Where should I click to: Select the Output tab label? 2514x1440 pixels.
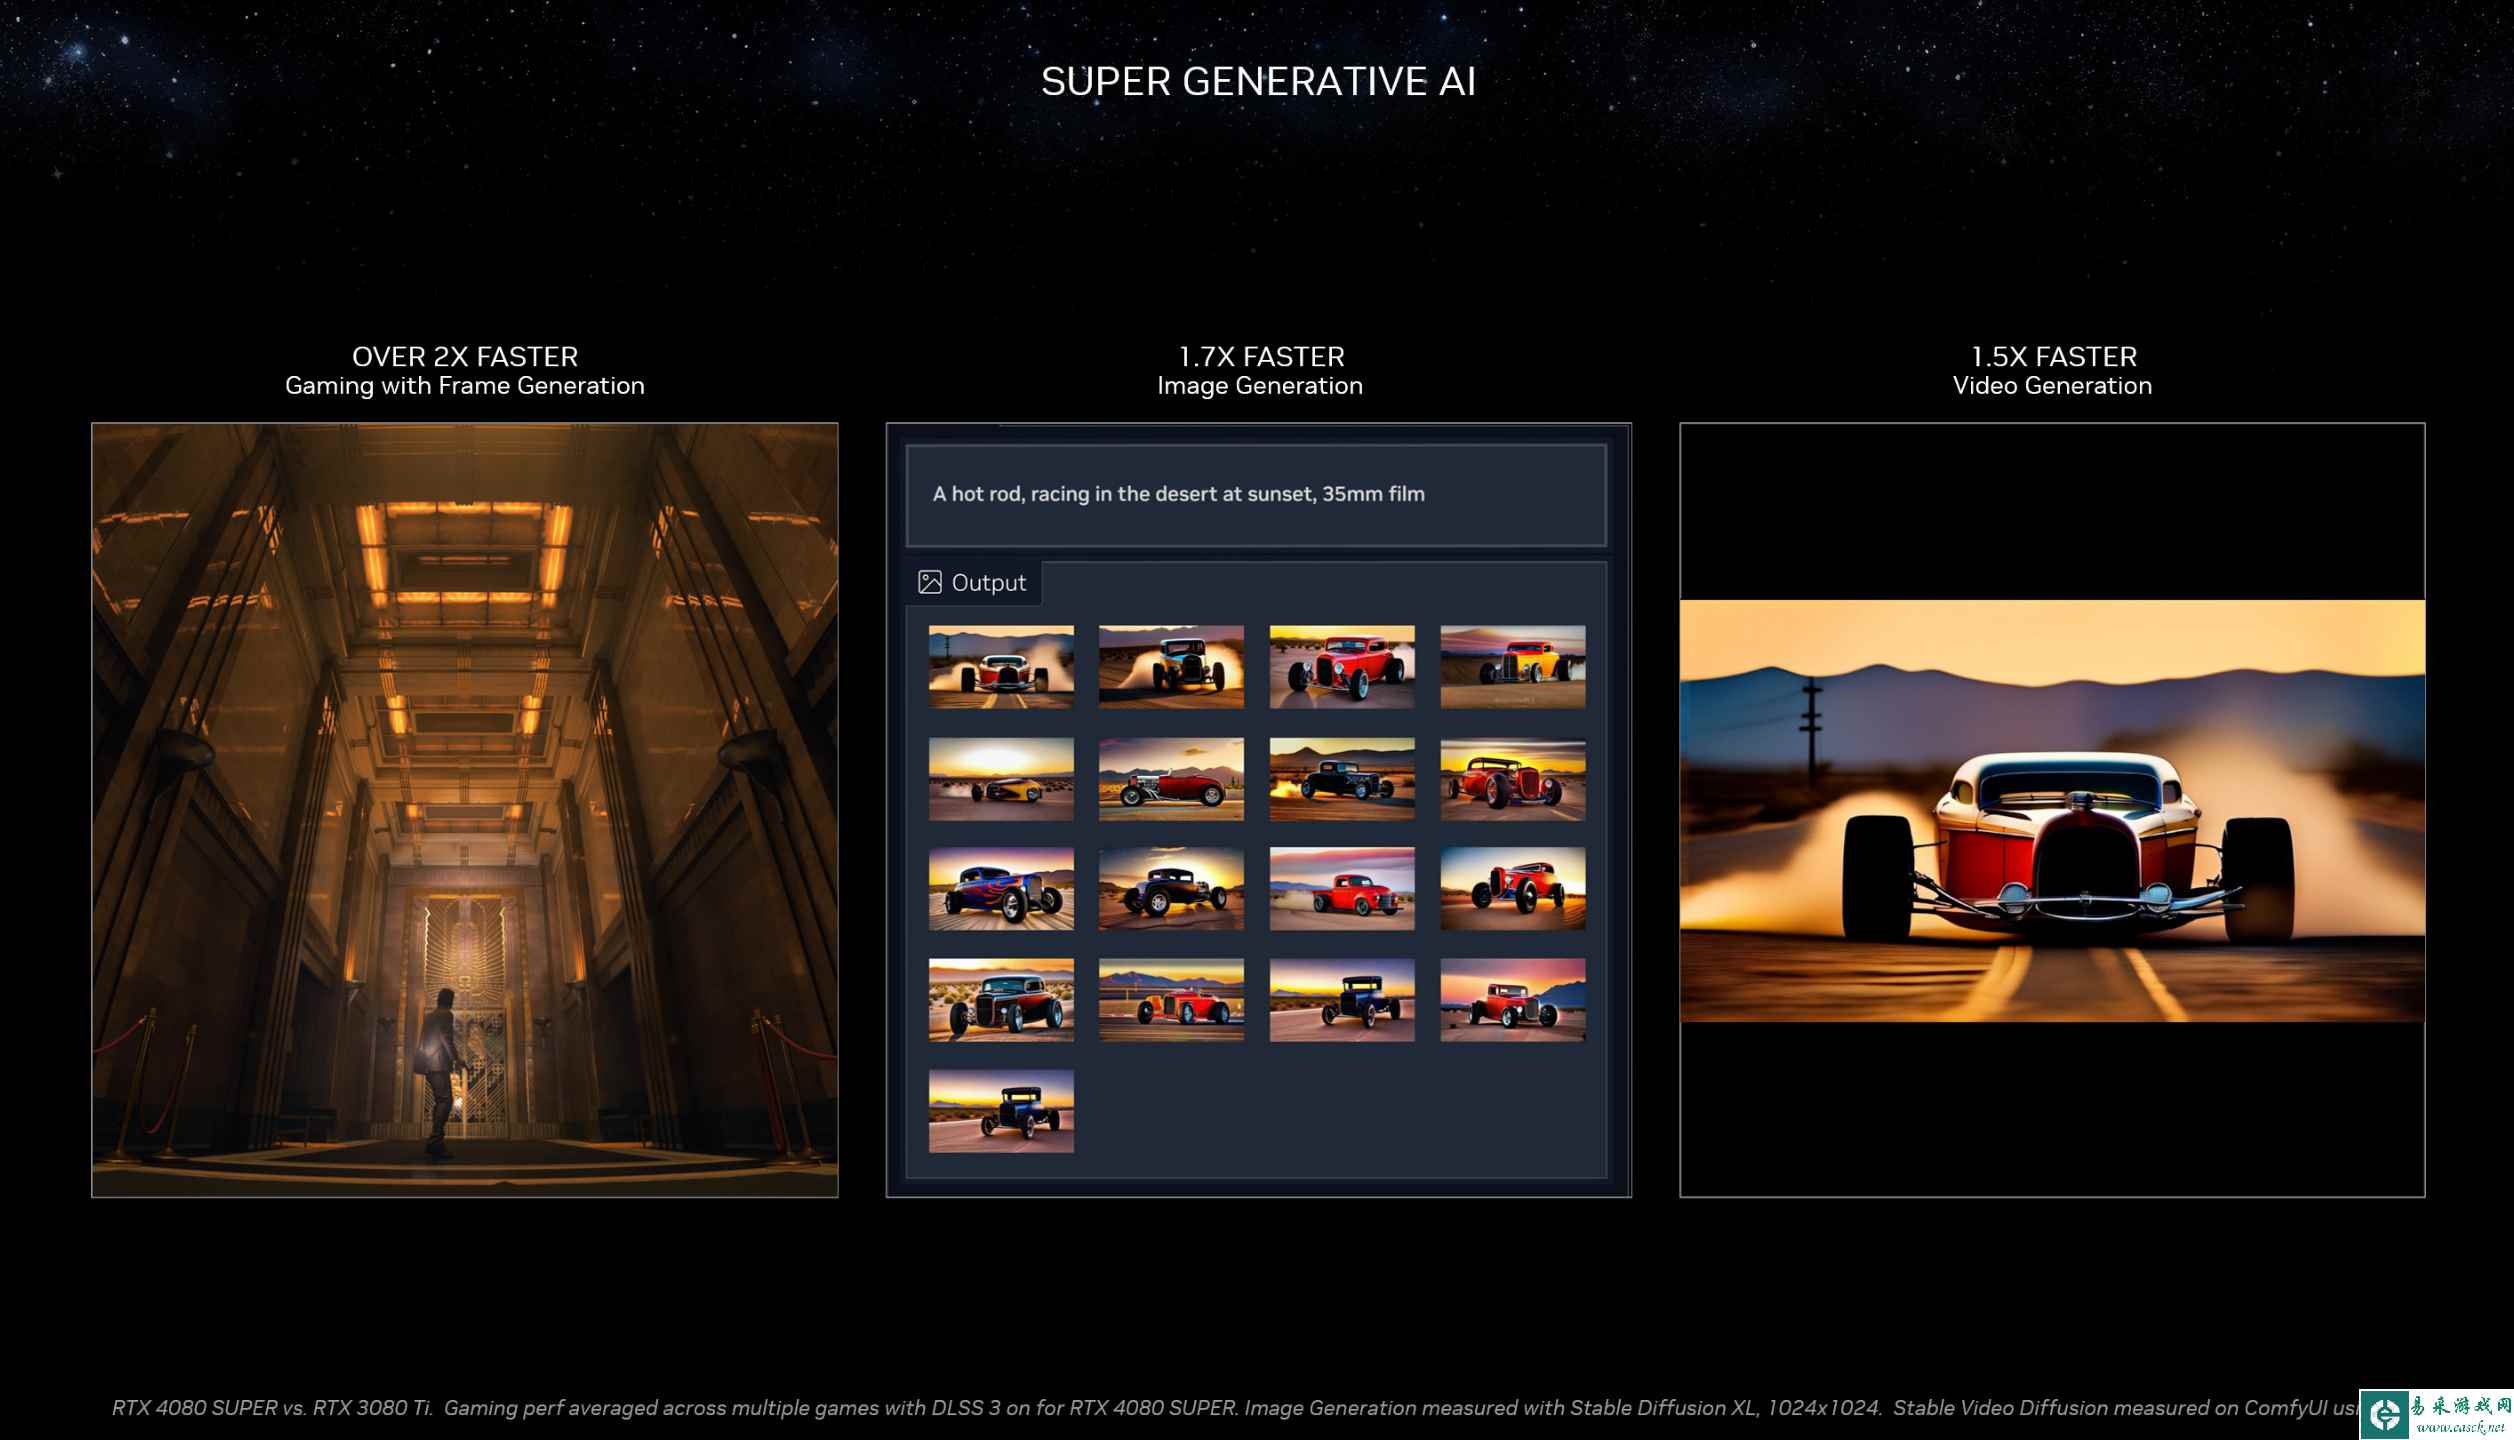click(988, 583)
